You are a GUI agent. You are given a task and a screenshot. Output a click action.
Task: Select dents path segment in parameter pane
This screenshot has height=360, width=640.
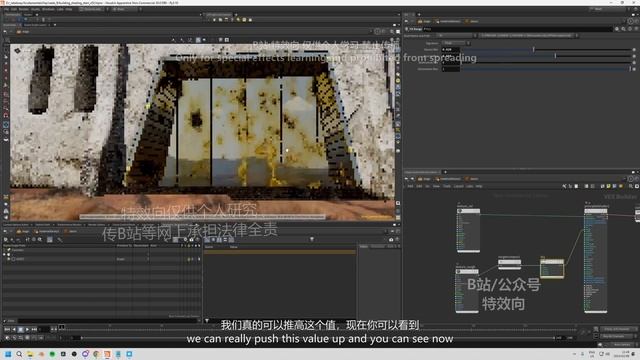tap(471, 21)
